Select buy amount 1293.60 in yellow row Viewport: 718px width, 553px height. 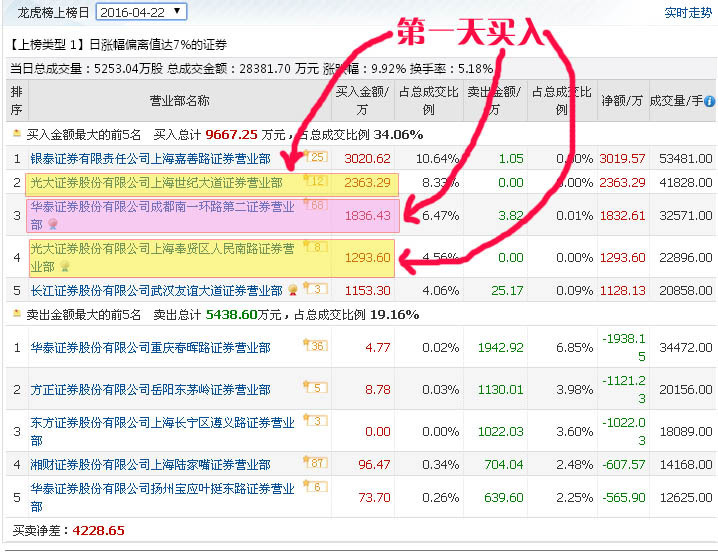367,258
